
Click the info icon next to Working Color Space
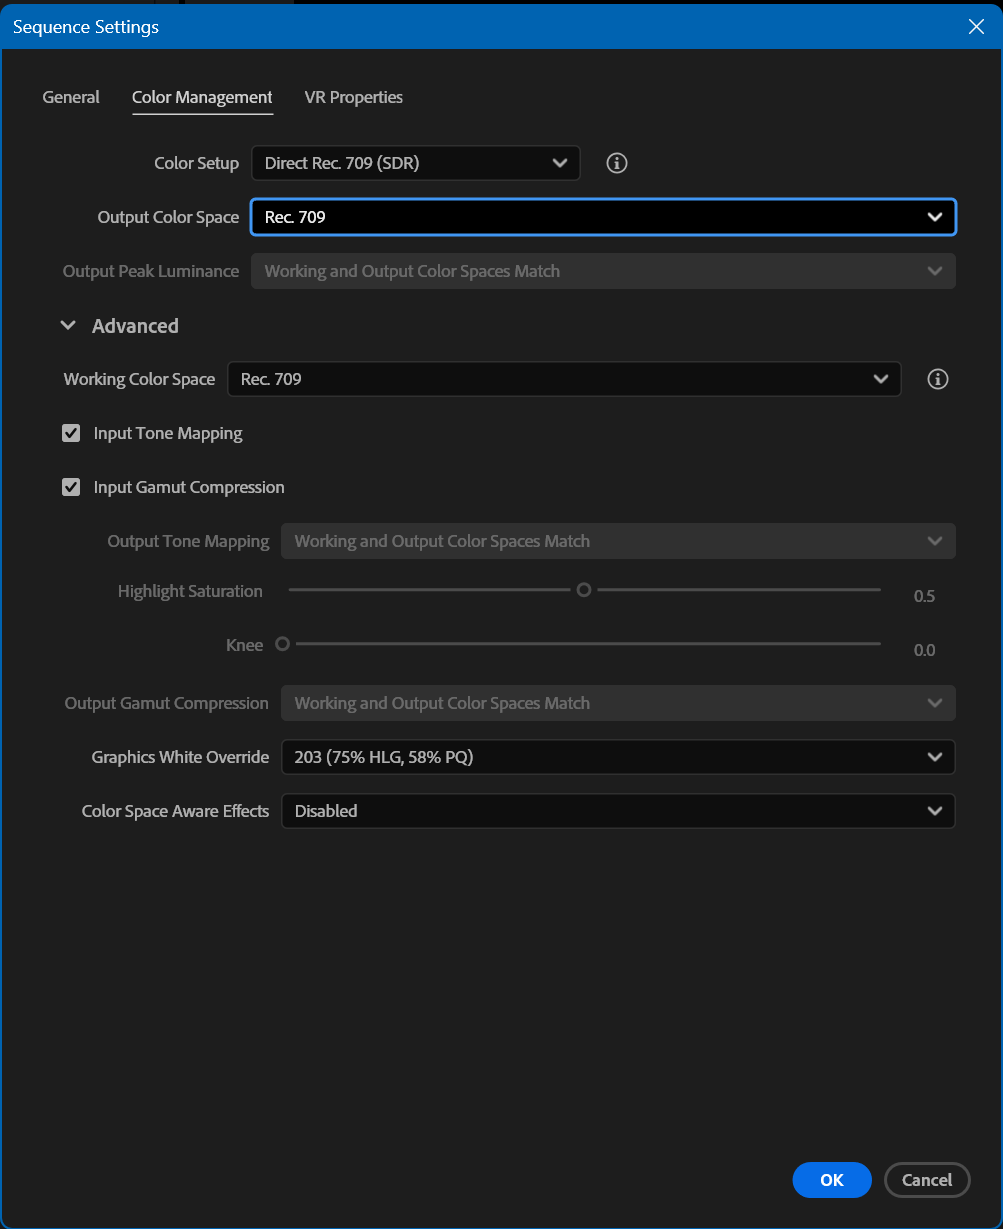(x=937, y=379)
